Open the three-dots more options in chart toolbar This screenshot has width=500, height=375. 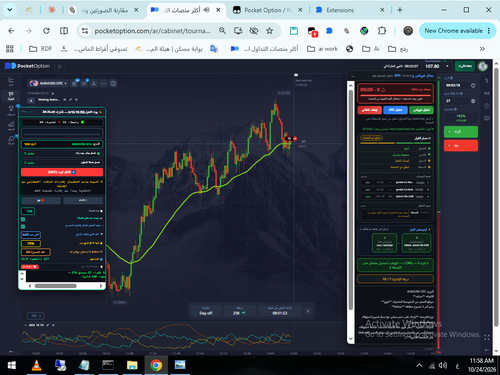[104, 83]
